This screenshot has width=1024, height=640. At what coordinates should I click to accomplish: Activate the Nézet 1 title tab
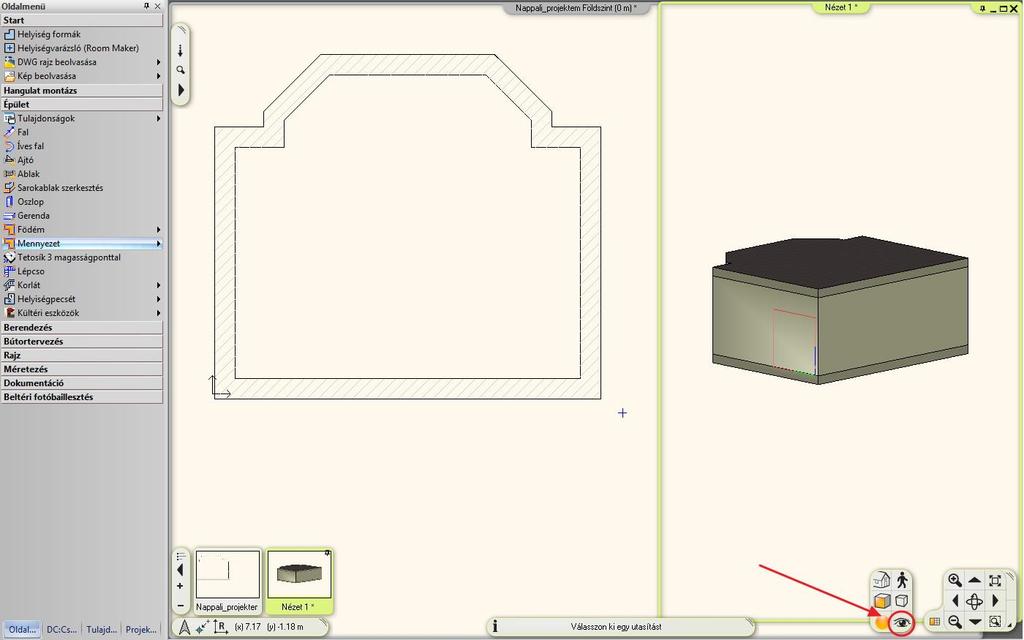coord(841,7)
